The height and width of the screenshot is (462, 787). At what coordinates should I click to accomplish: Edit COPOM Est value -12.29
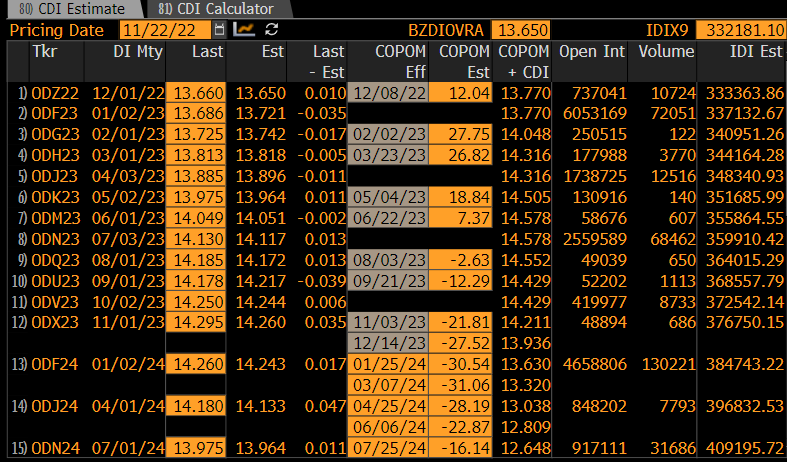coord(461,281)
